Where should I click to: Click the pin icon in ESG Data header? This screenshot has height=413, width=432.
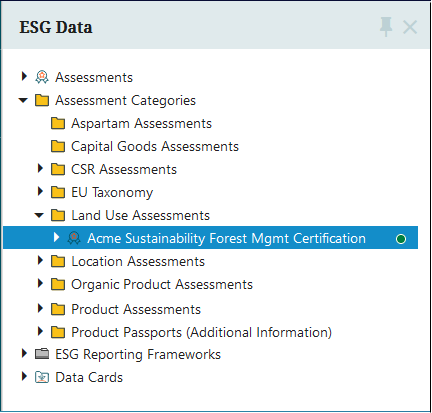(386, 27)
